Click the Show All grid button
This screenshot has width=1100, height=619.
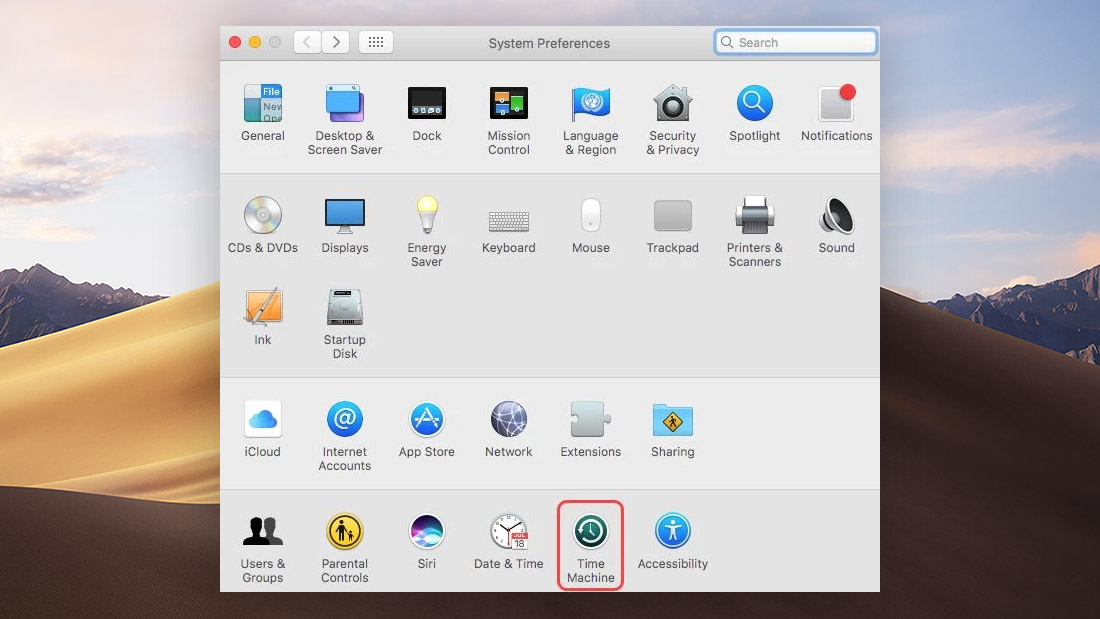376,42
